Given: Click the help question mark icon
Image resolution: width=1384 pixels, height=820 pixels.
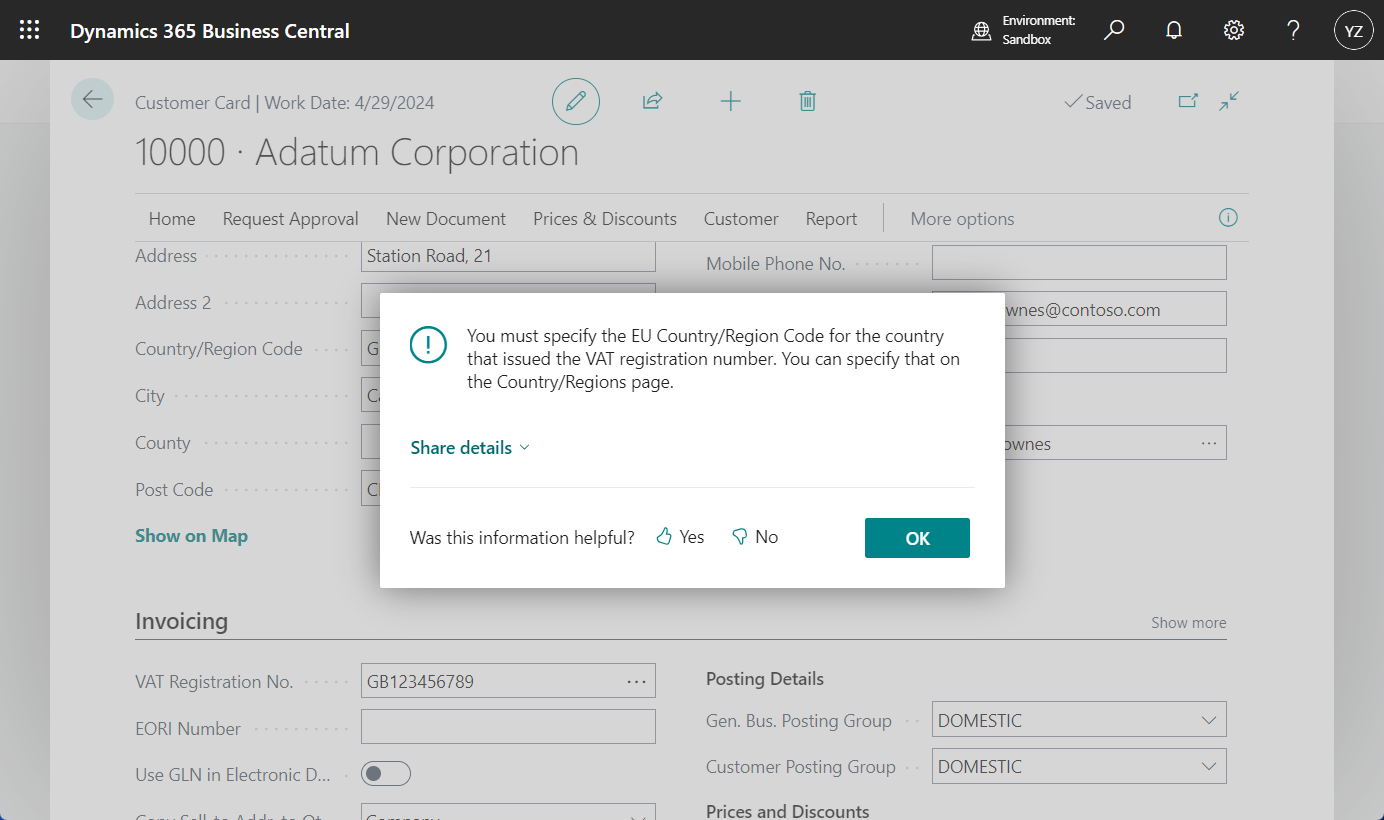Looking at the screenshot, I should [1293, 29].
